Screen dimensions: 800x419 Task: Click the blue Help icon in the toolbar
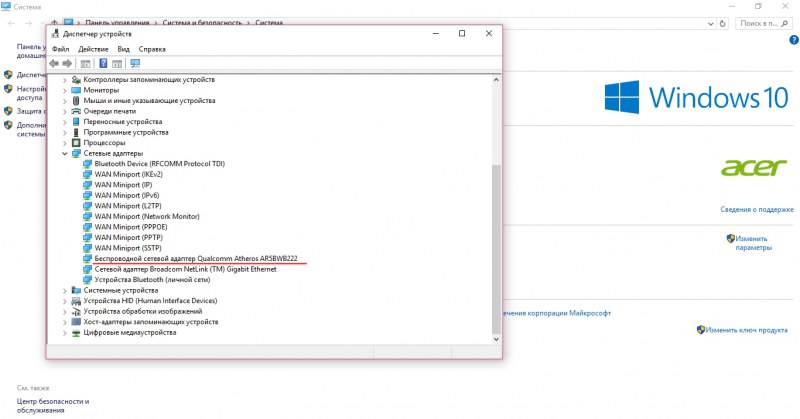(103, 63)
